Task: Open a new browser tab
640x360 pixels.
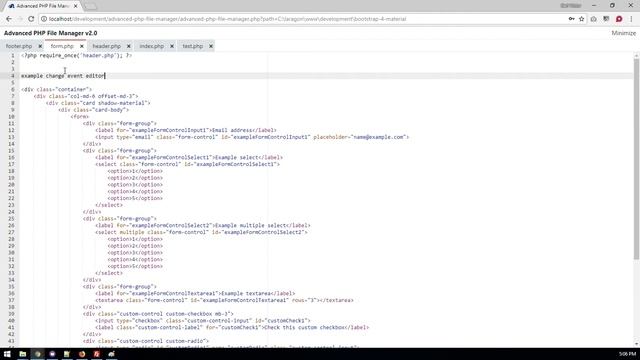Action: pos(91,7)
